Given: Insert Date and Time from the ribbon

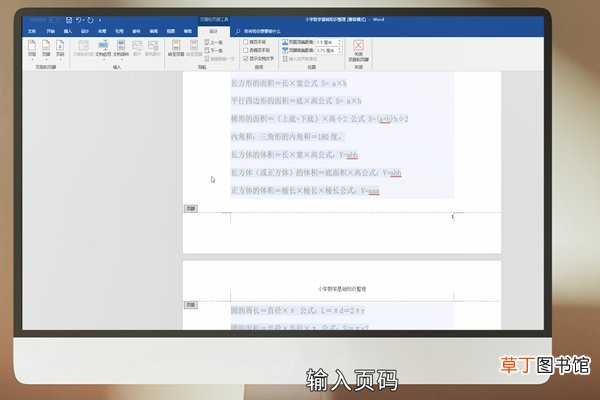Looking at the screenshot, I should (83, 48).
